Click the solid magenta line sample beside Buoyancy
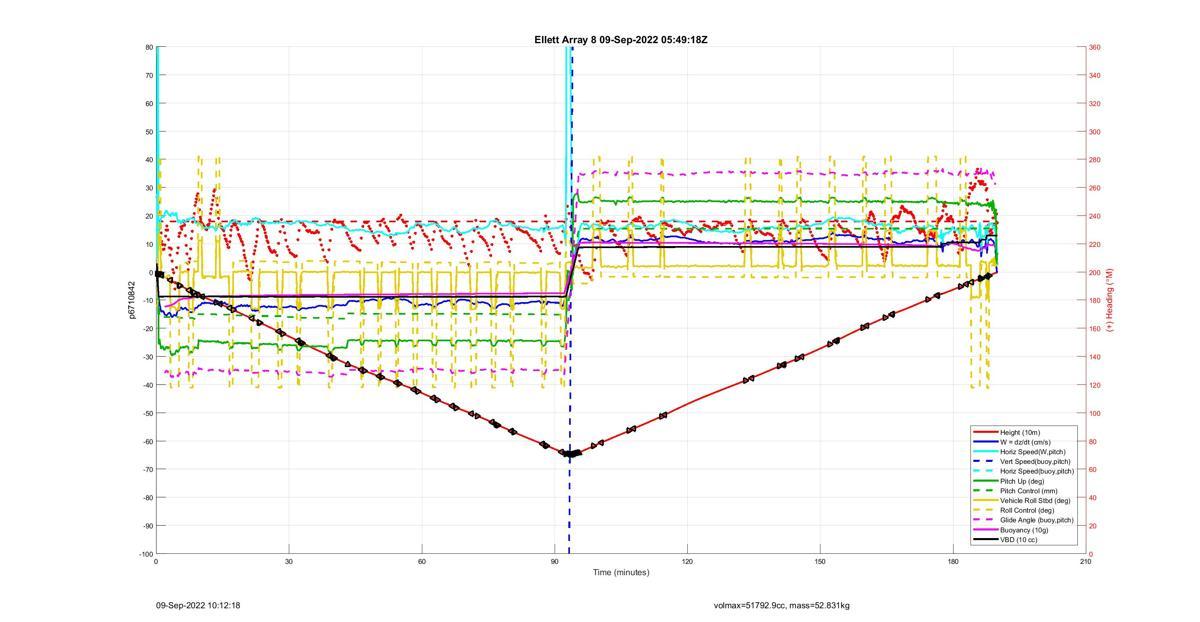The width and height of the screenshot is (1200, 622). click(984, 530)
